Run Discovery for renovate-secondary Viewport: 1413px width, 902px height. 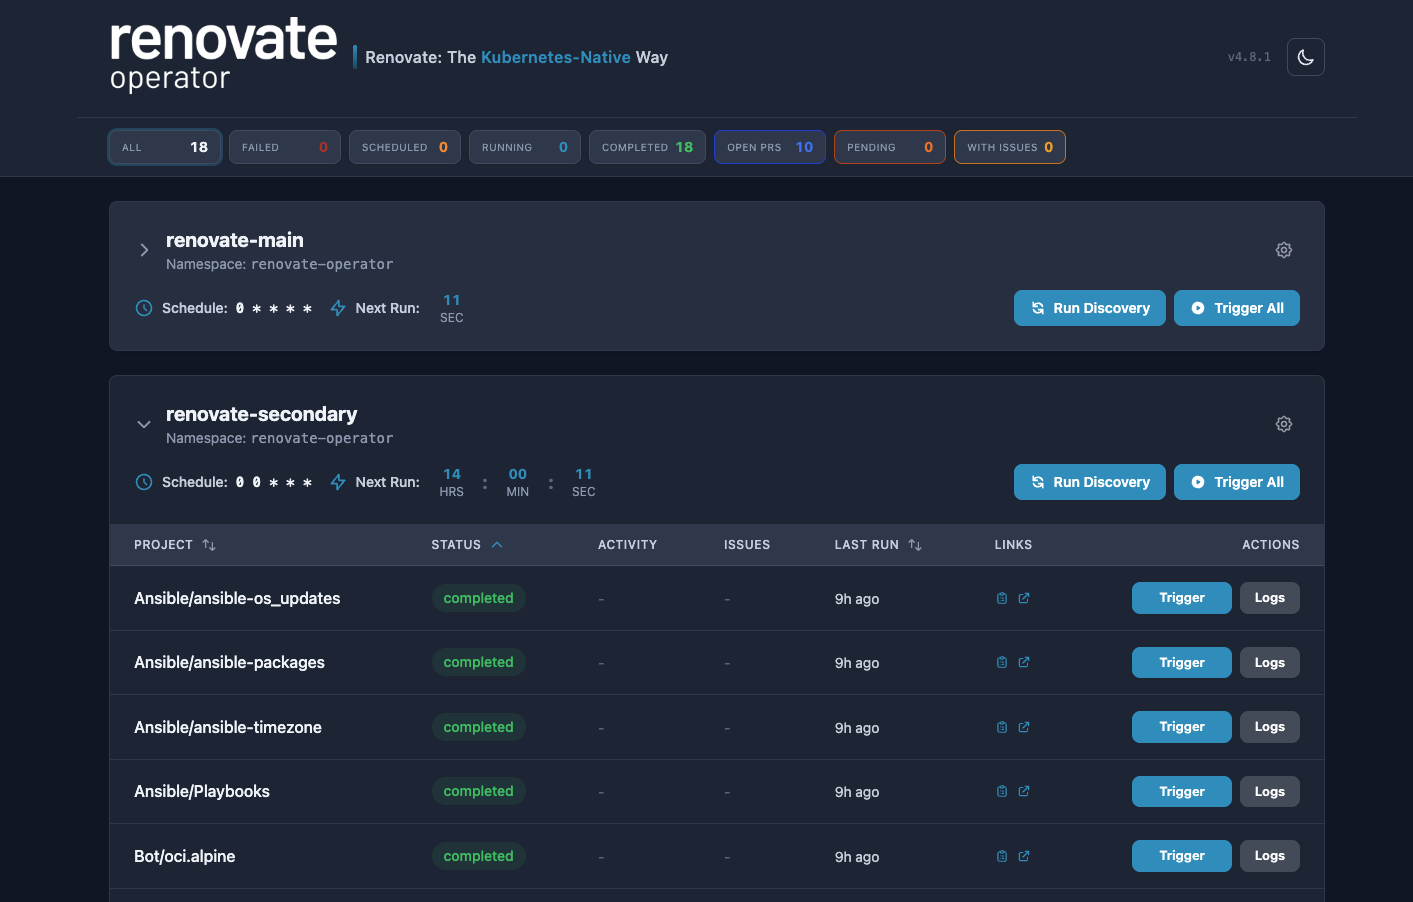1090,482
